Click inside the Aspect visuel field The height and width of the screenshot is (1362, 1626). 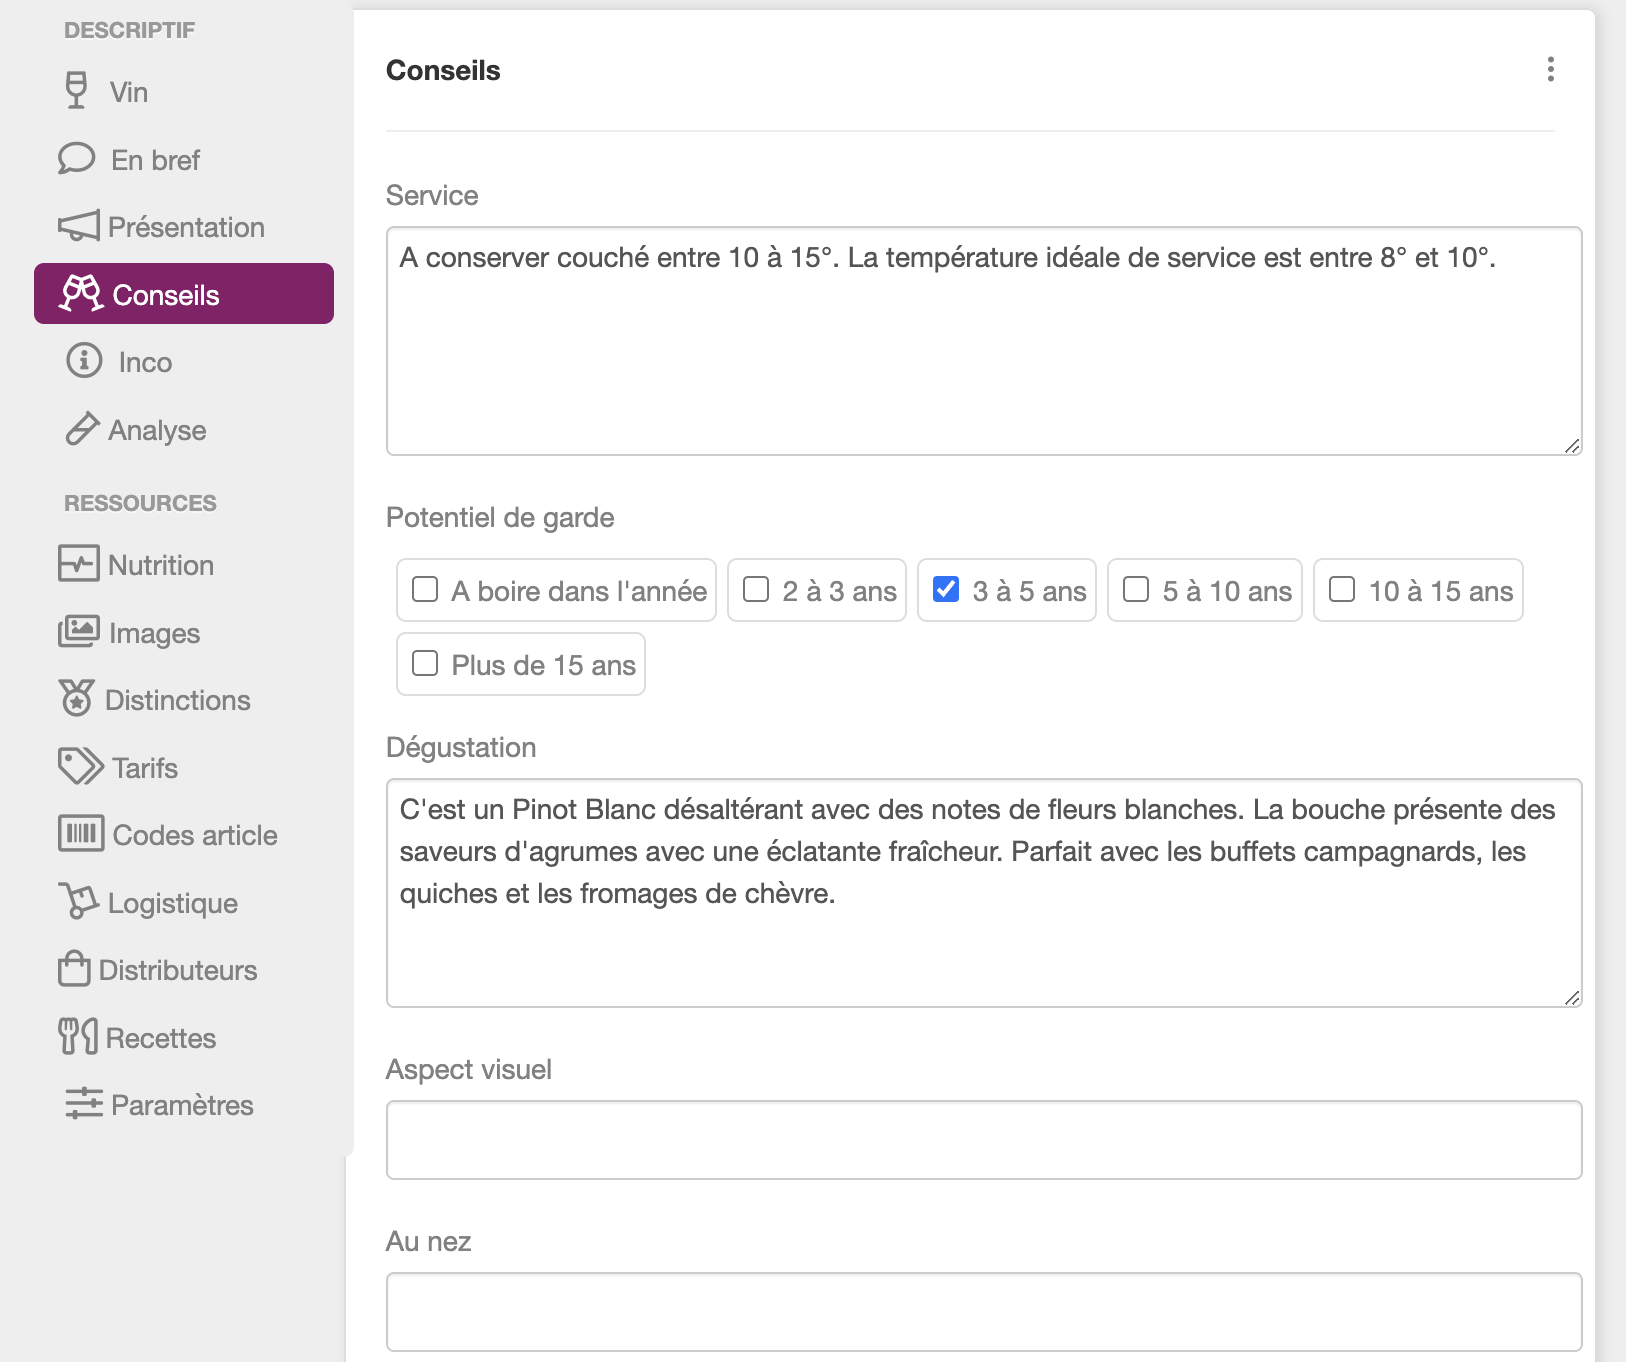[x=984, y=1140]
